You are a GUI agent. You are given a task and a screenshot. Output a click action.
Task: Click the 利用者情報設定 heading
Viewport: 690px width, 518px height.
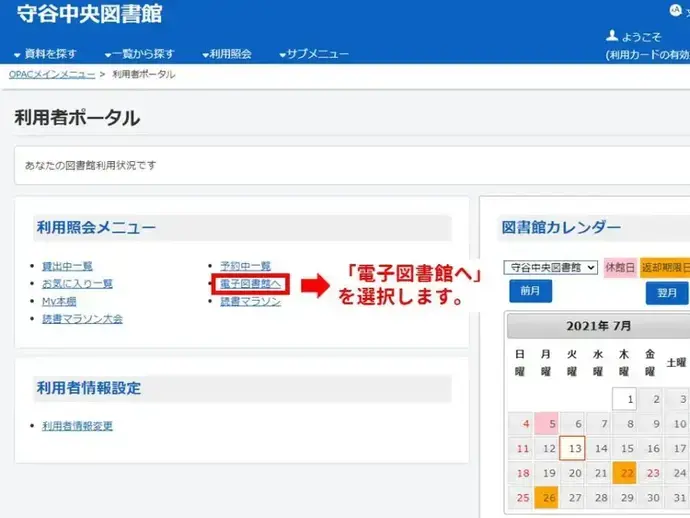click(x=88, y=388)
